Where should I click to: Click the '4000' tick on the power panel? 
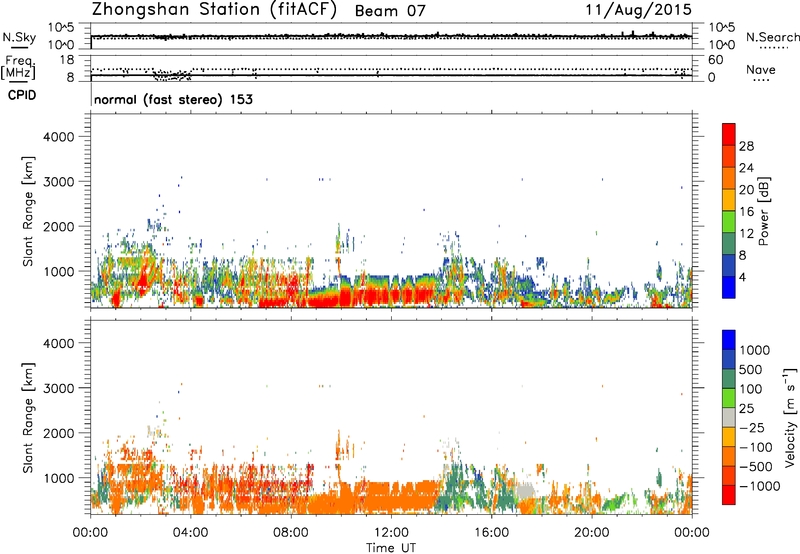click(x=58, y=137)
